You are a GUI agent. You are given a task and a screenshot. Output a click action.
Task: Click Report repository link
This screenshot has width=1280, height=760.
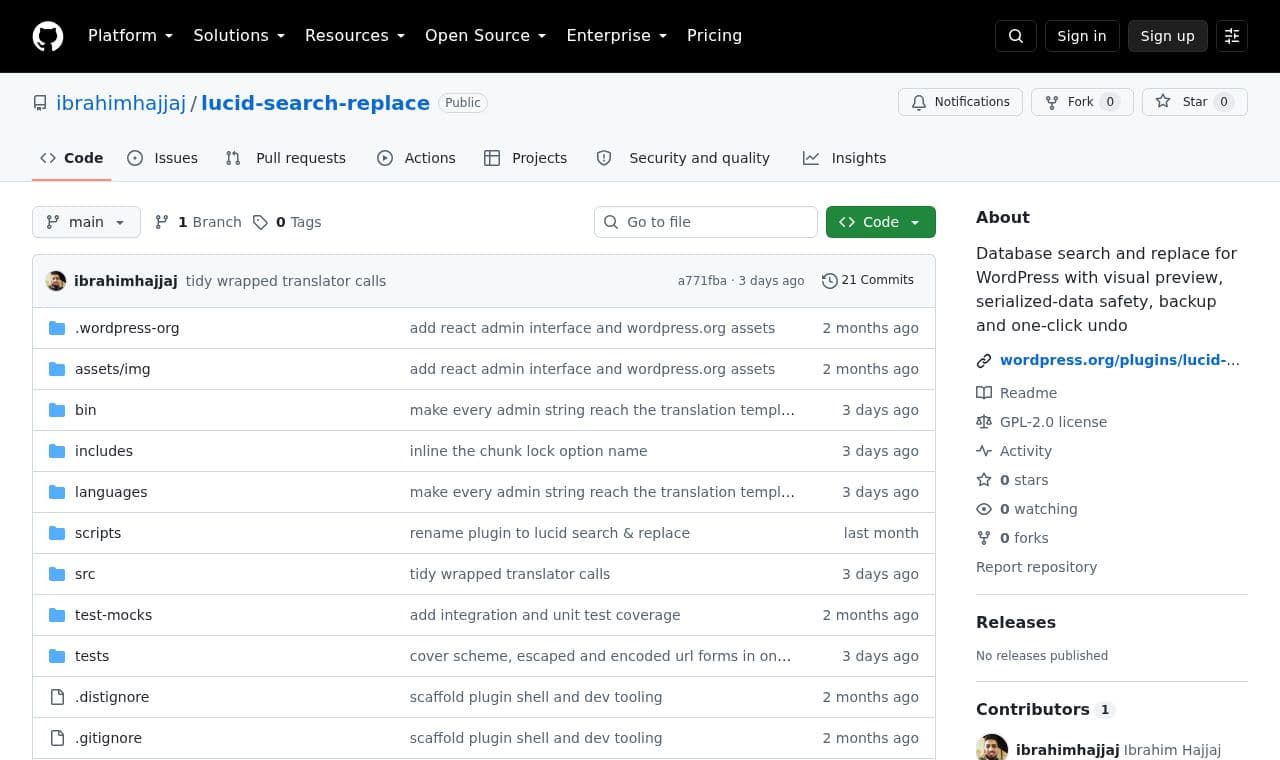[x=1036, y=567]
